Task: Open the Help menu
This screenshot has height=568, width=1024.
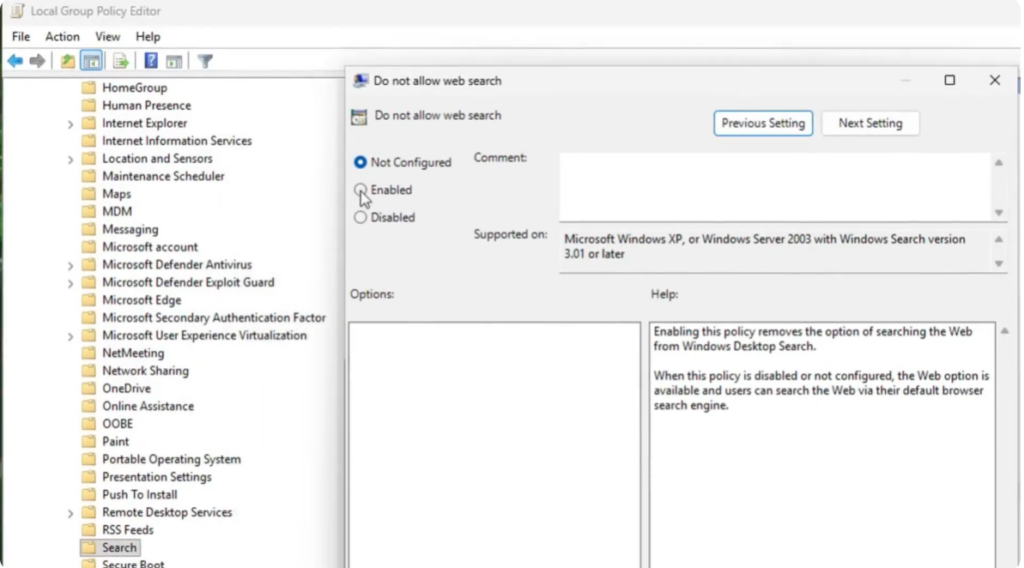Action: tap(148, 37)
